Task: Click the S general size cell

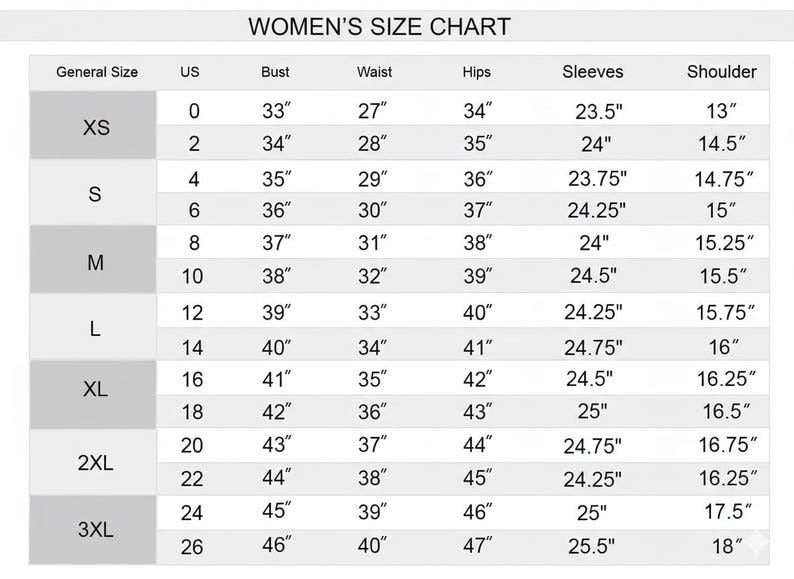Action: pos(93,193)
